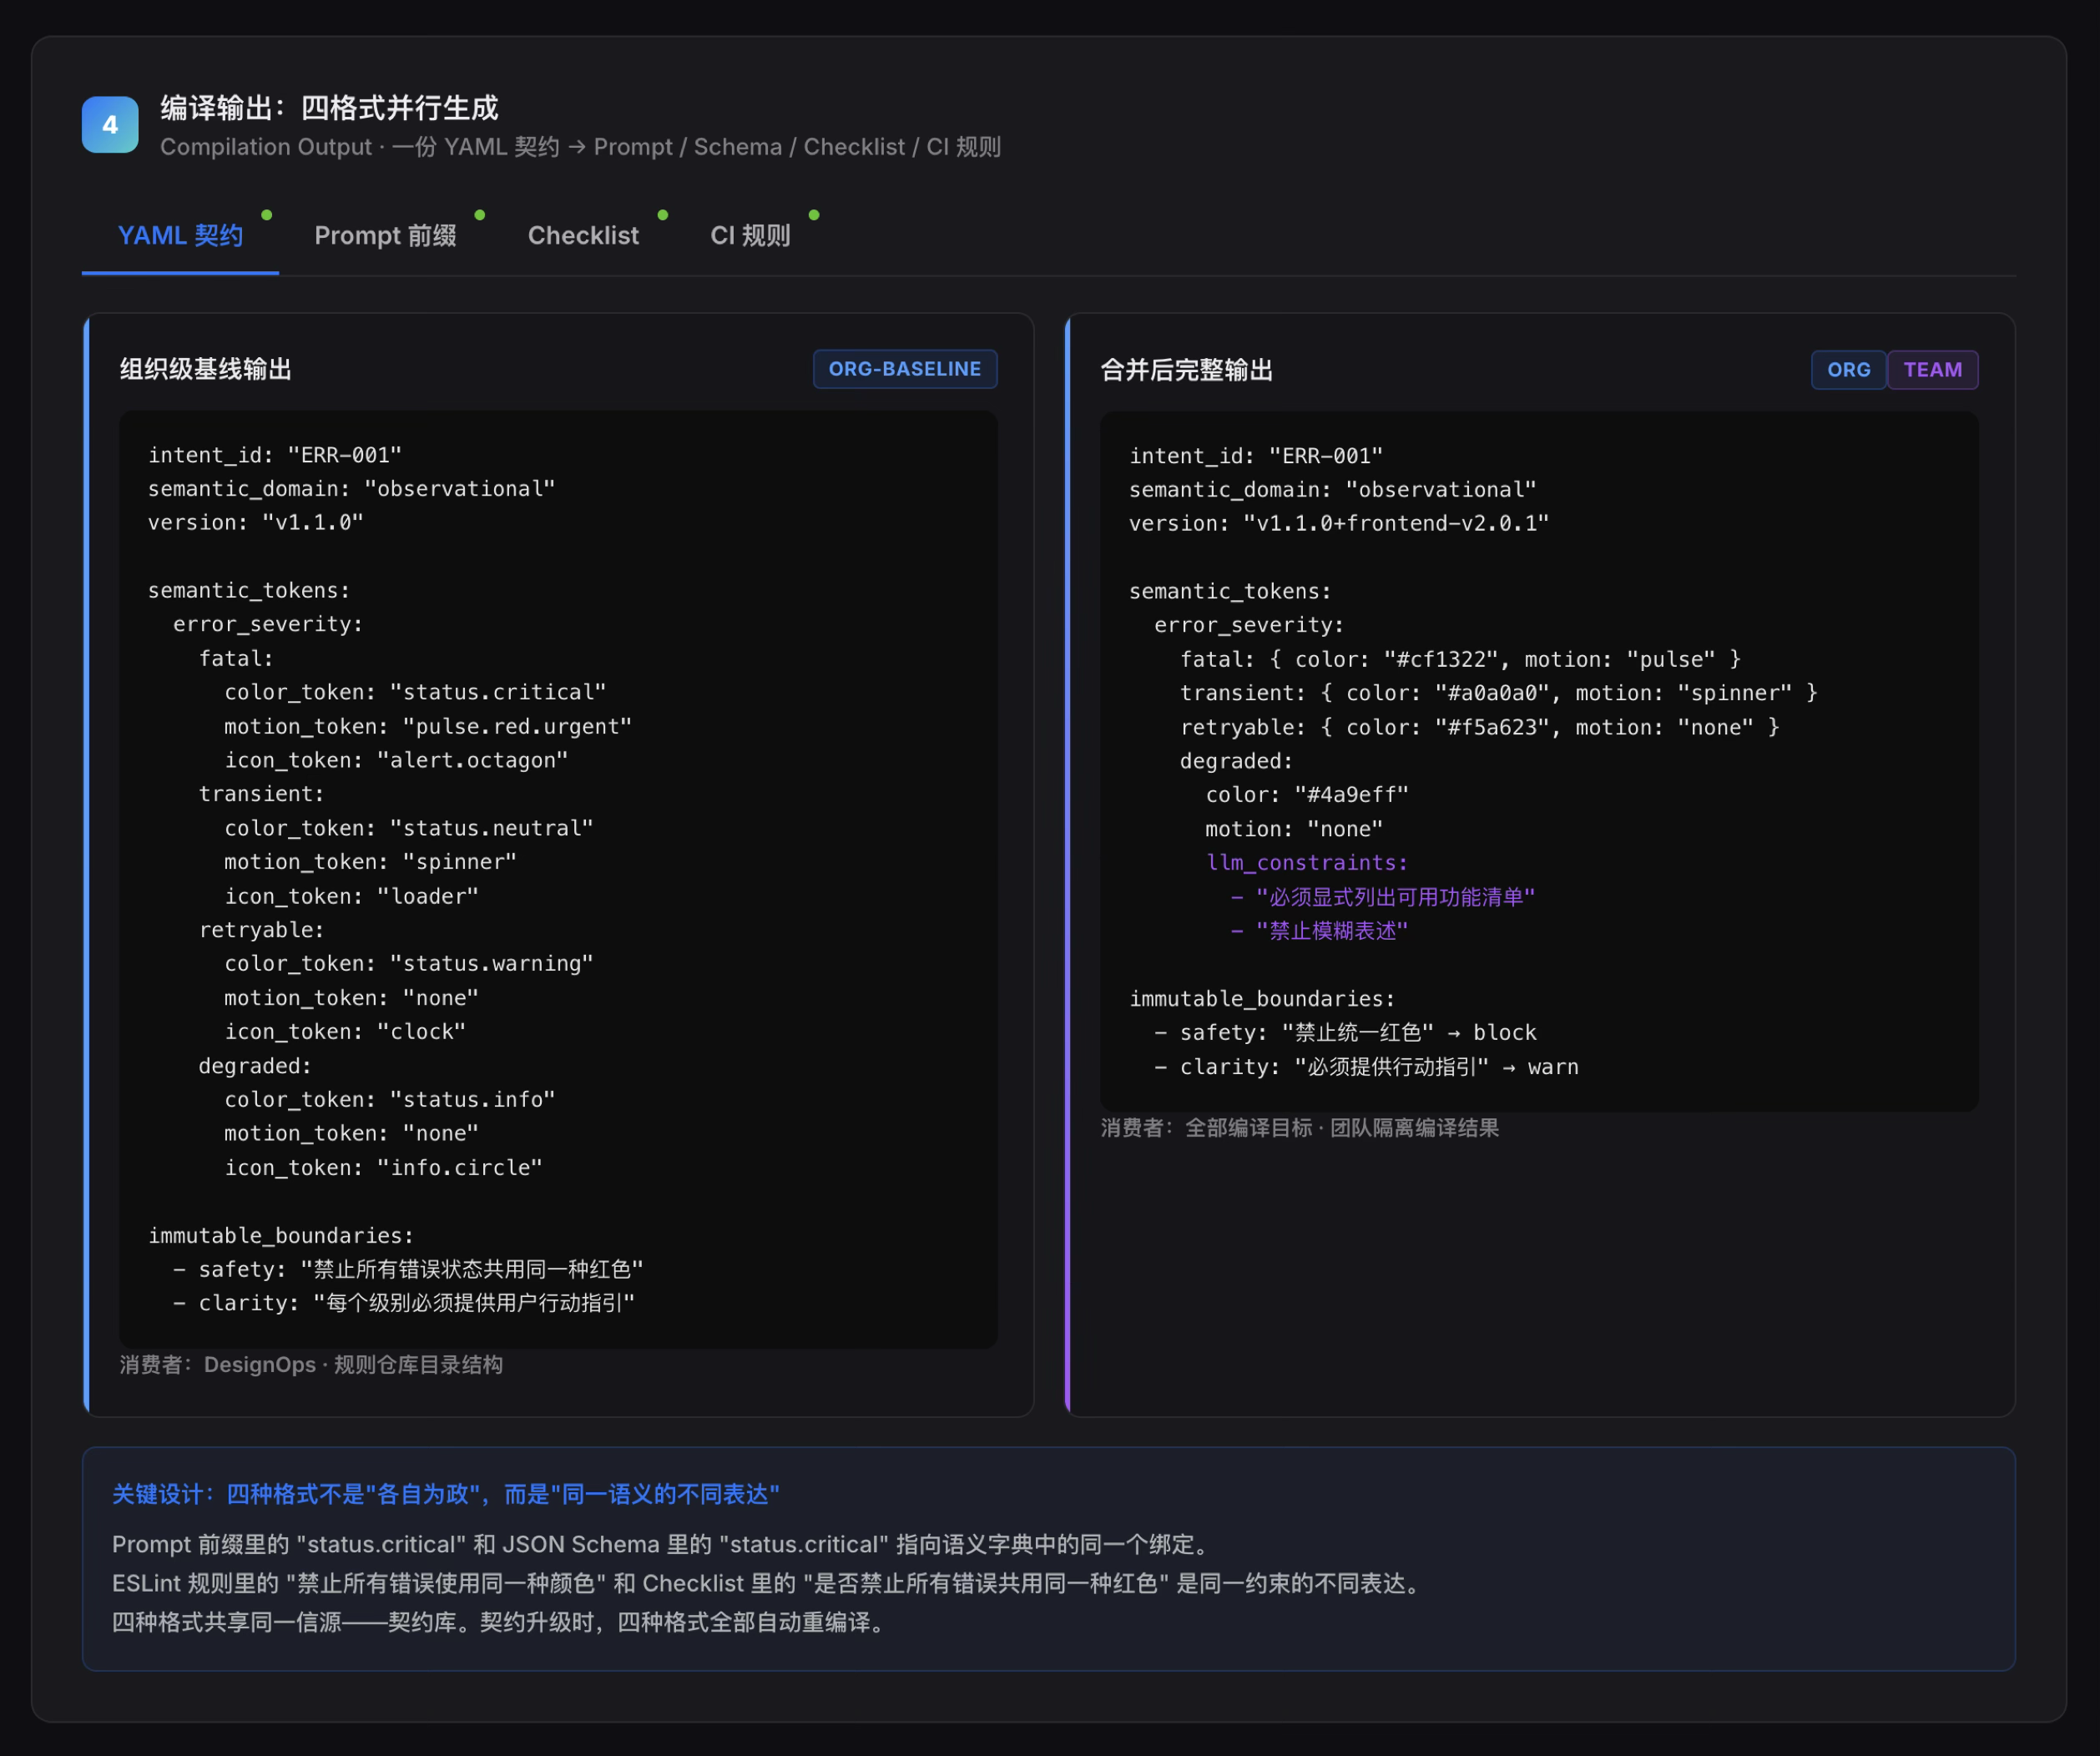This screenshot has height=1756, width=2100.
Task: Click the 关键设计 callout title
Action: pos(446,1494)
